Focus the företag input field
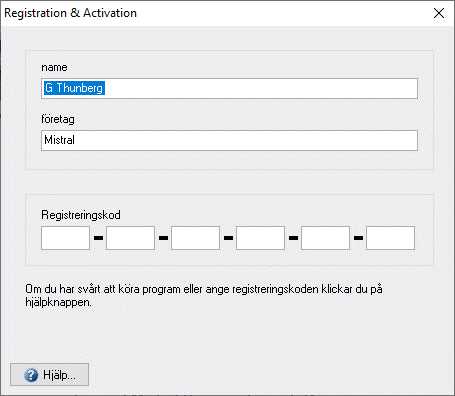 point(229,140)
